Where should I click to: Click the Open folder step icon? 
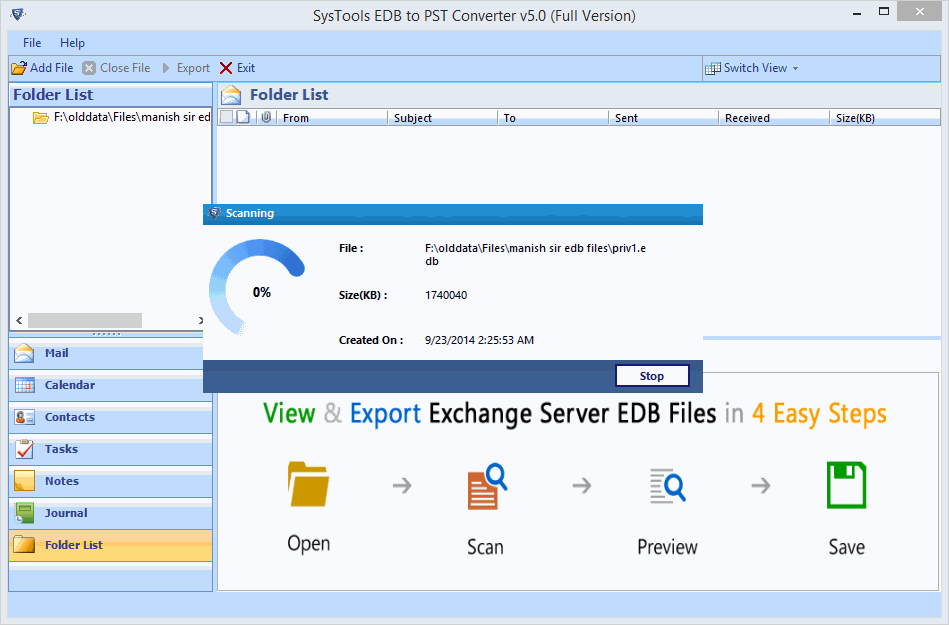(308, 484)
